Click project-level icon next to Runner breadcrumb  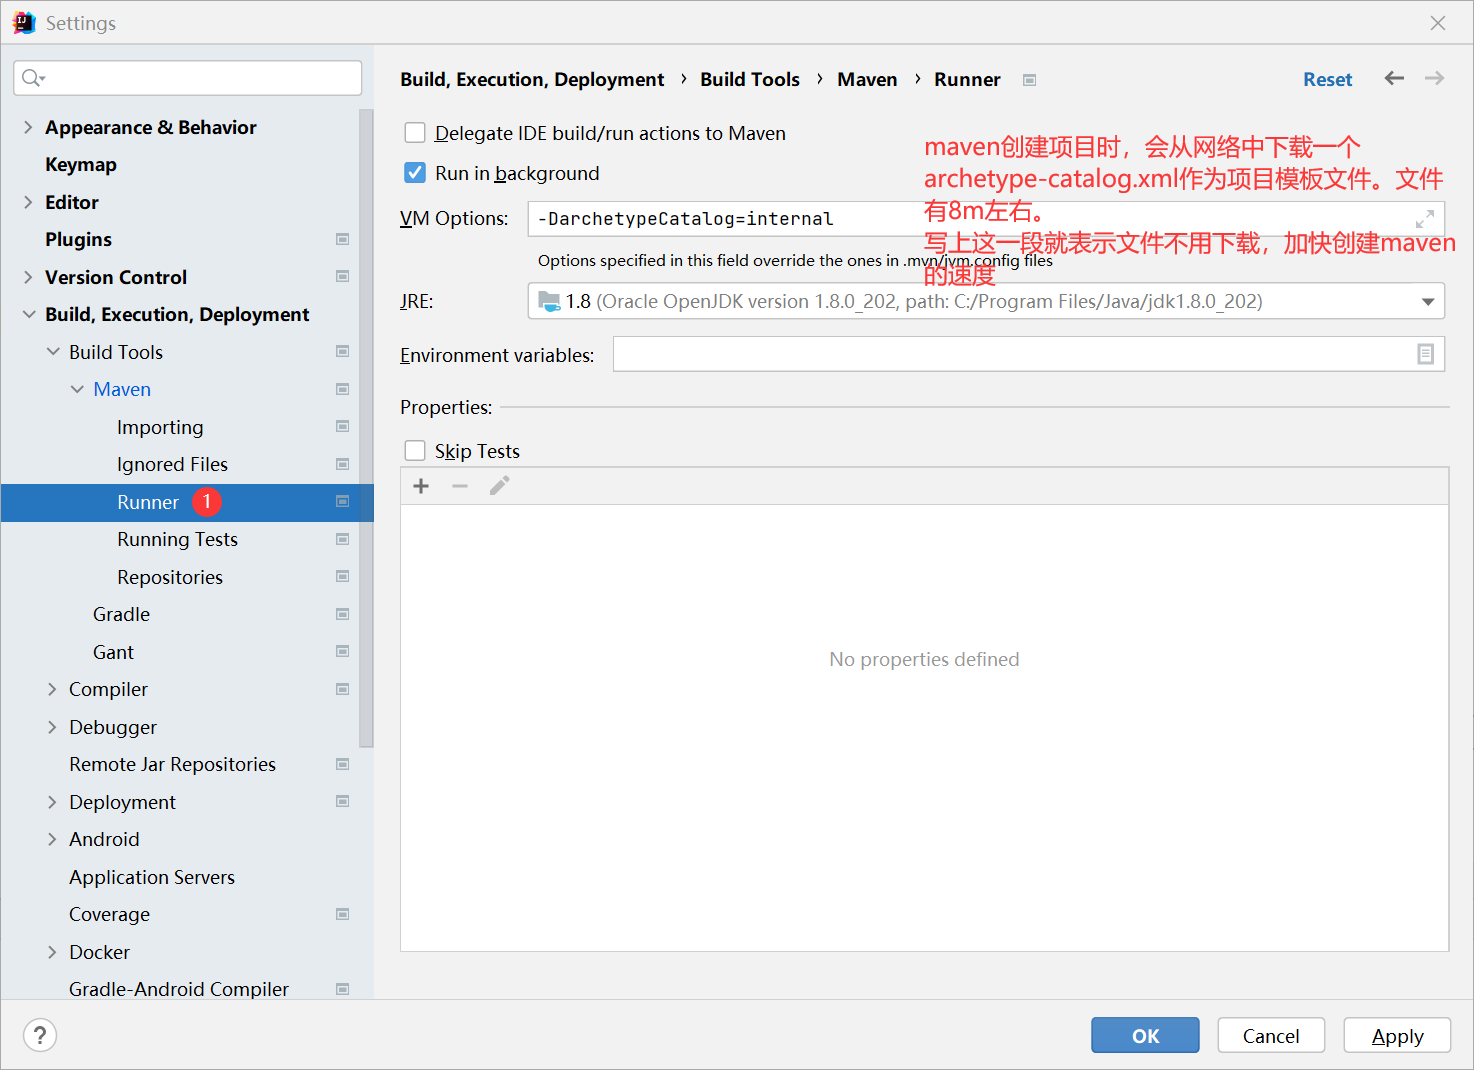click(x=1029, y=80)
